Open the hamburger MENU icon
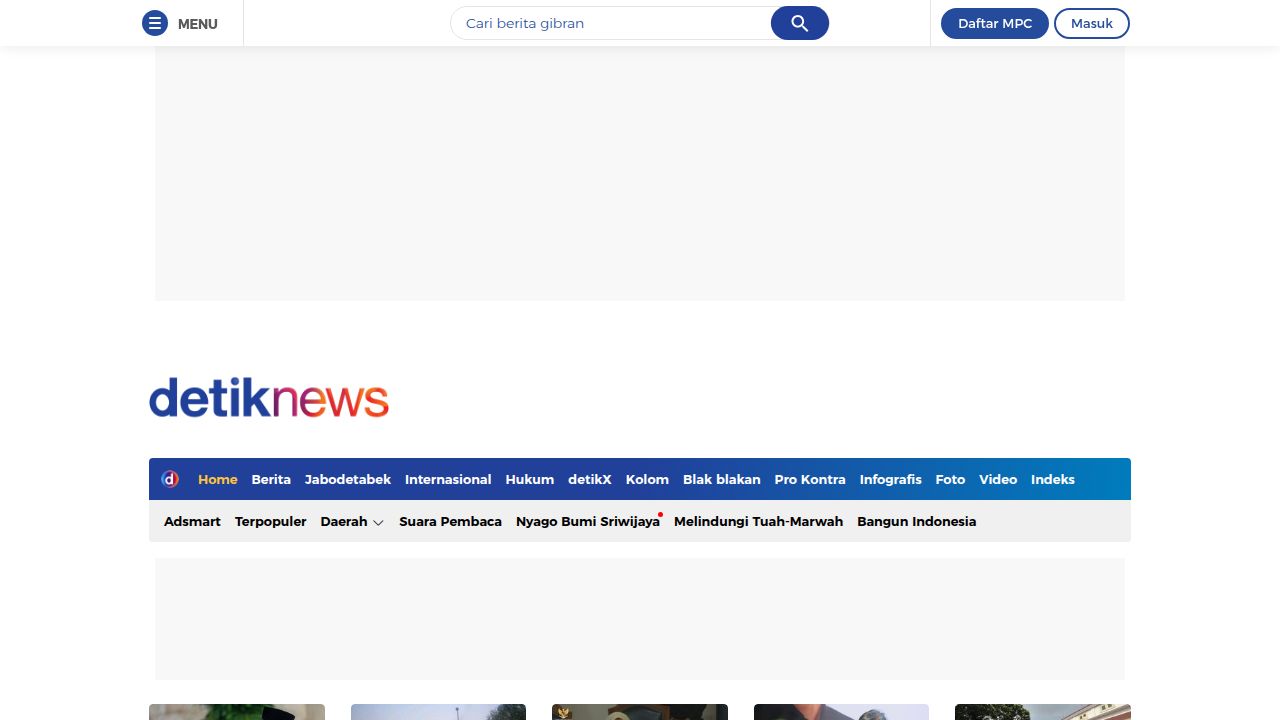1280x720 pixels. 155,23
